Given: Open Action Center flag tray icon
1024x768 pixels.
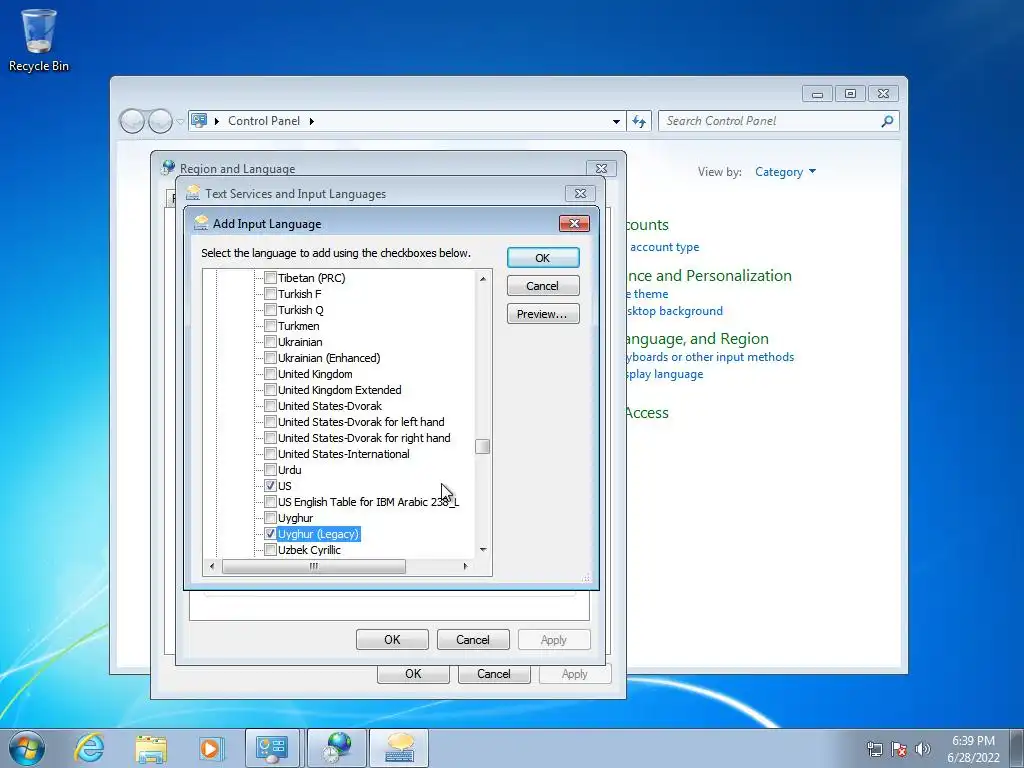Looking at the screenshot, I should (x=899, y=749).
